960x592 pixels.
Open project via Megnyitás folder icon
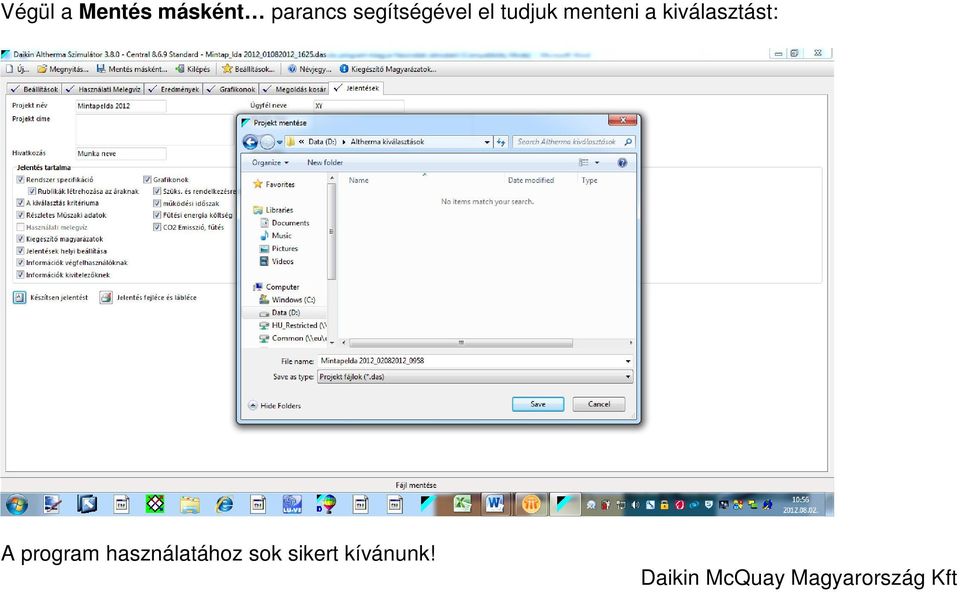pyautogui.click(x=42, y=69)
